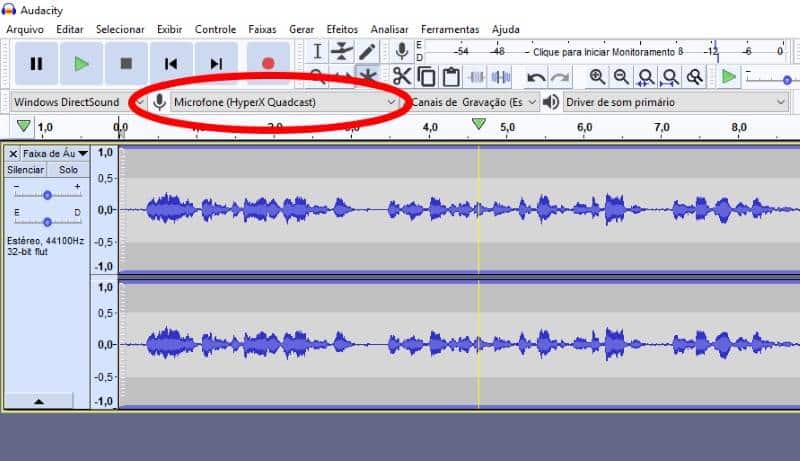Open the Ferramentas menu
The height and width of the screenshot is (461, 800).
coord(450,30)
